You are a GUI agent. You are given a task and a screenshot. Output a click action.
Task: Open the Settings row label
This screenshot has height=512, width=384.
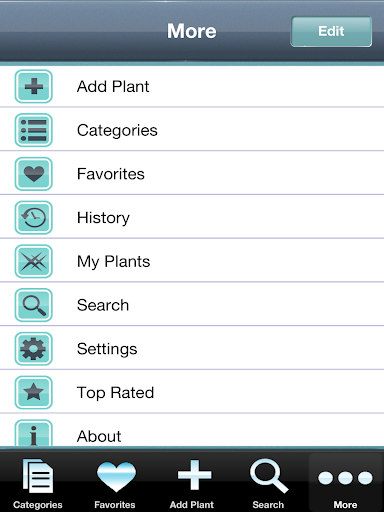[x=107, y=349]
